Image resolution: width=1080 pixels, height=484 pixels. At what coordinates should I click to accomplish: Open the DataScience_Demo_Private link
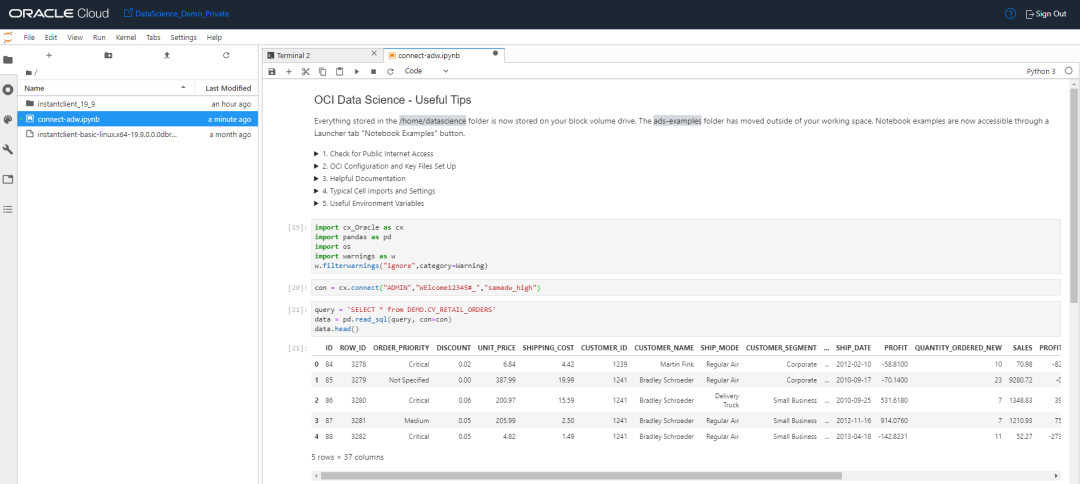click(x=176, y=14)
